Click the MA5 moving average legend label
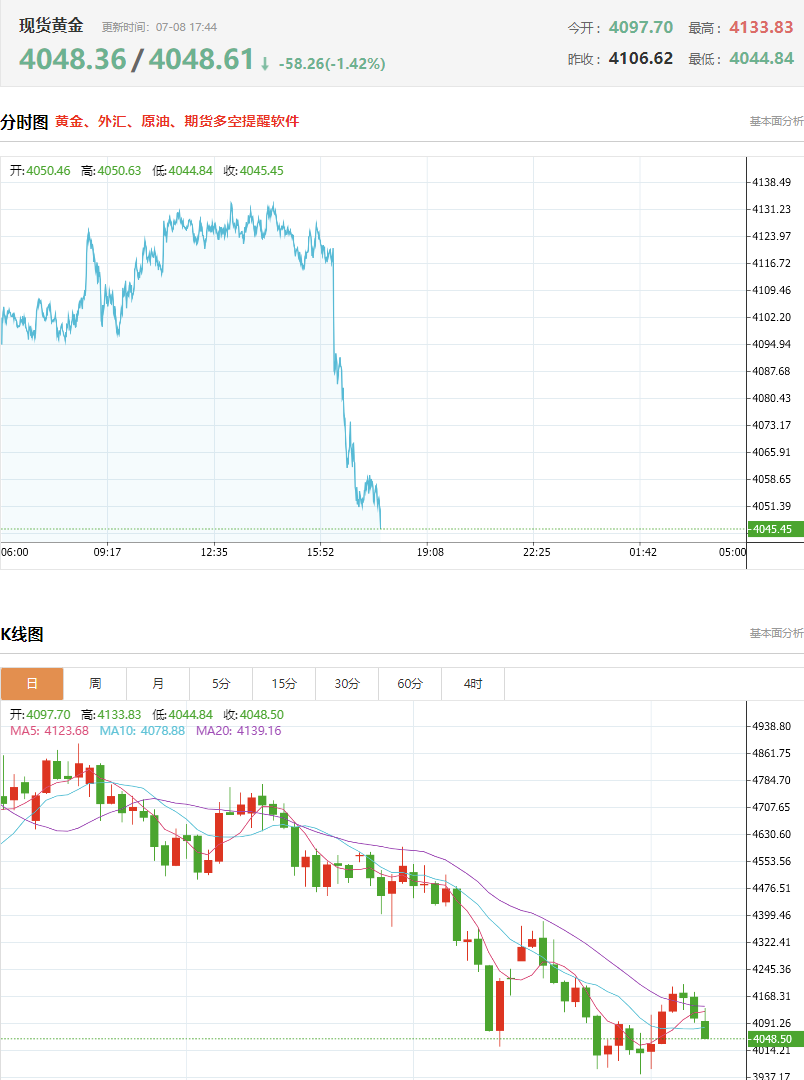804x1080 pixels. (50, 731)
